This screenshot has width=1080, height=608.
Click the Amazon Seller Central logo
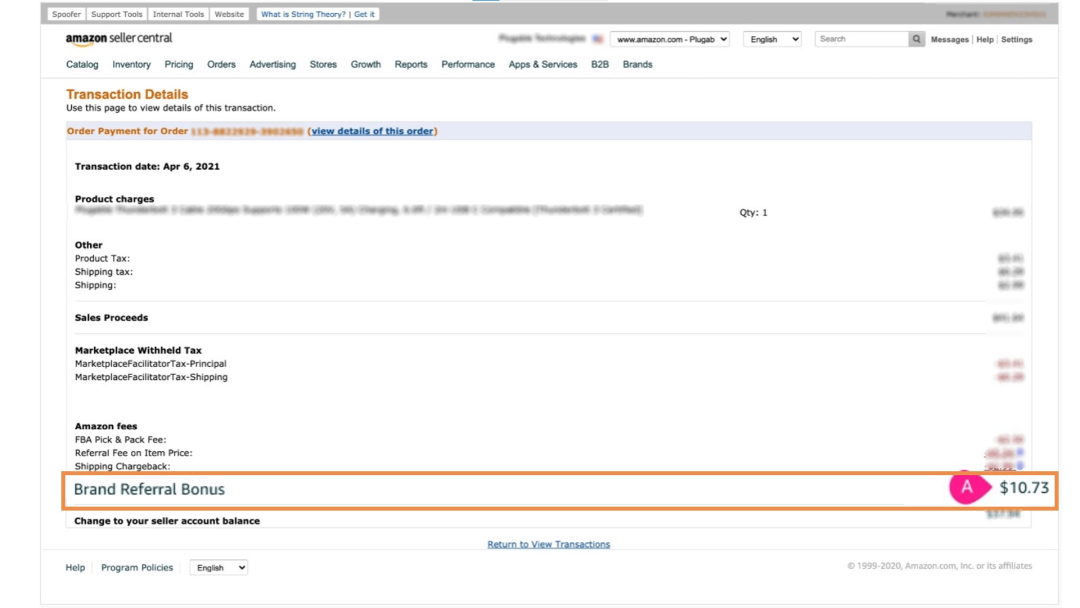point(118,39)
